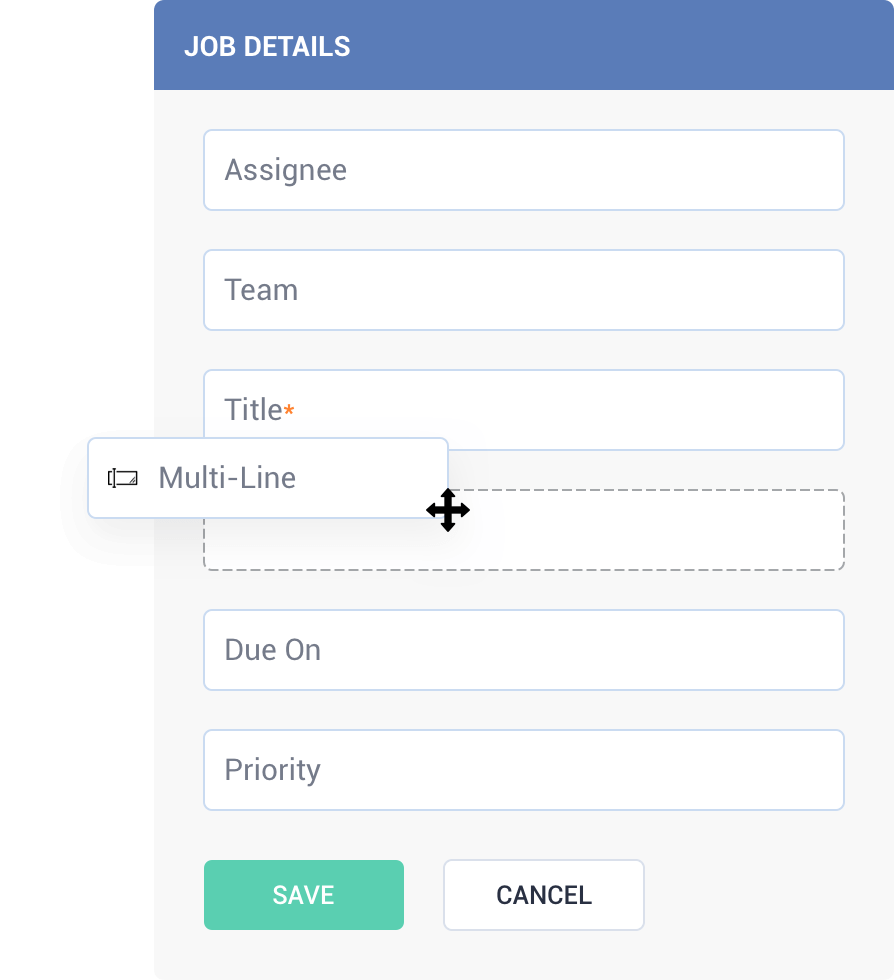Click the JOB DETAILS header title
This screenshot has height=980, width=894.
(x=267, y=47)
